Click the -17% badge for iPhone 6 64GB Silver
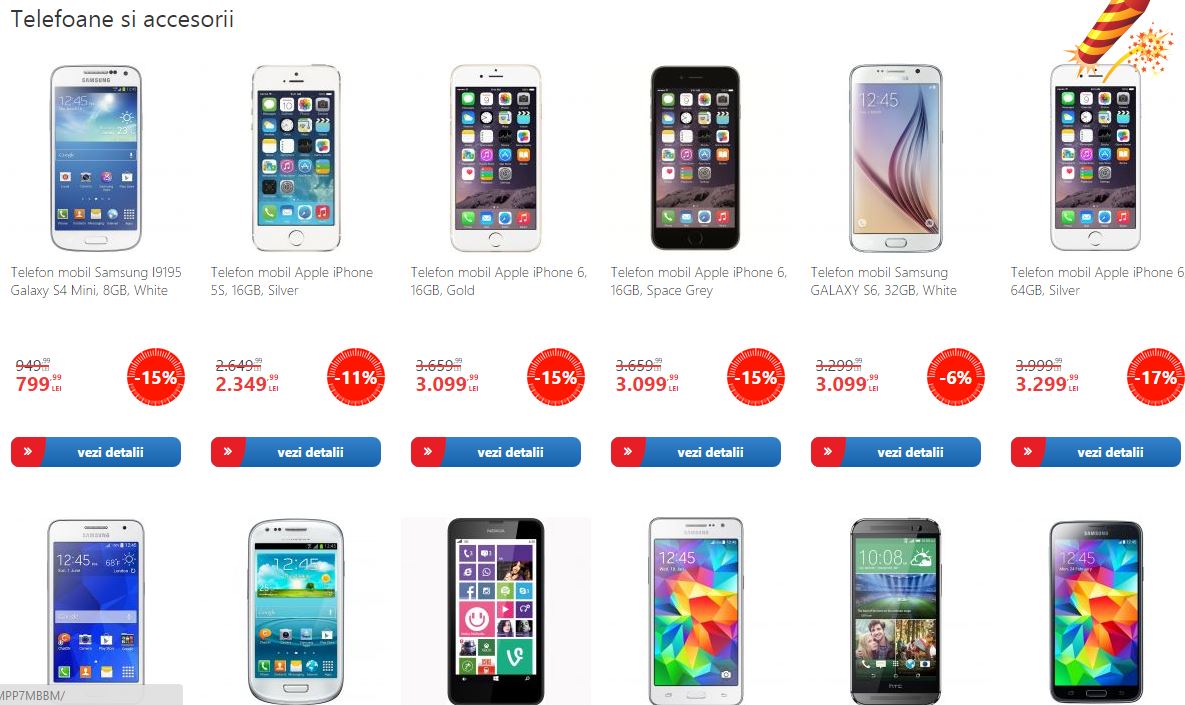Image resolution: width=1185 pixels, height=705 pixels. 1156,376
